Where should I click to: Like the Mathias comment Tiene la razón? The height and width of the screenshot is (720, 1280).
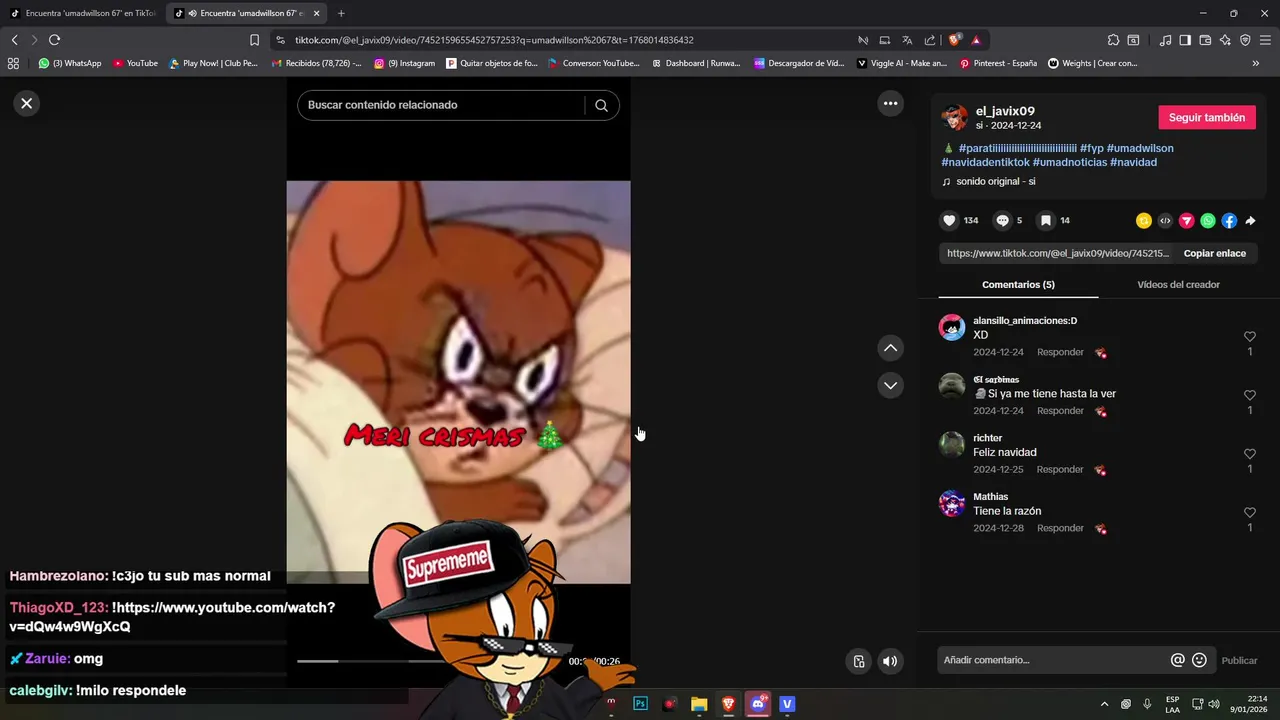[1249, 513]
